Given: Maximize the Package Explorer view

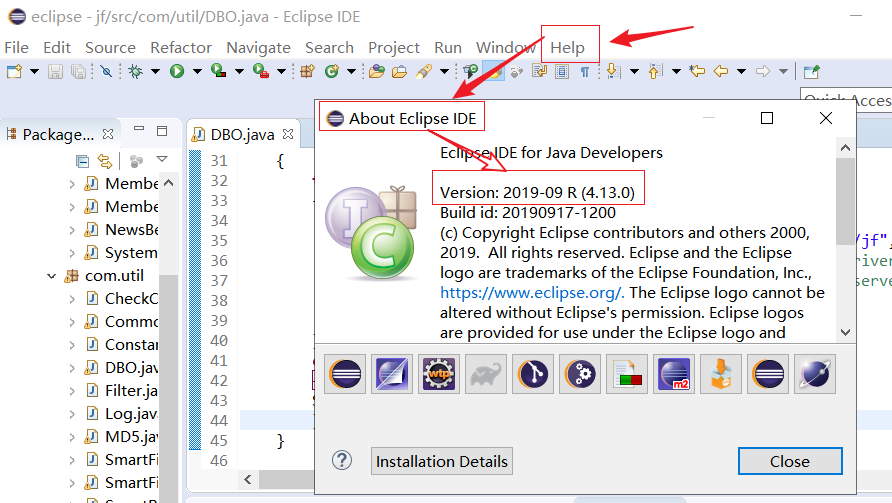Looking at the screenshot, I should [x=162, y=131].
